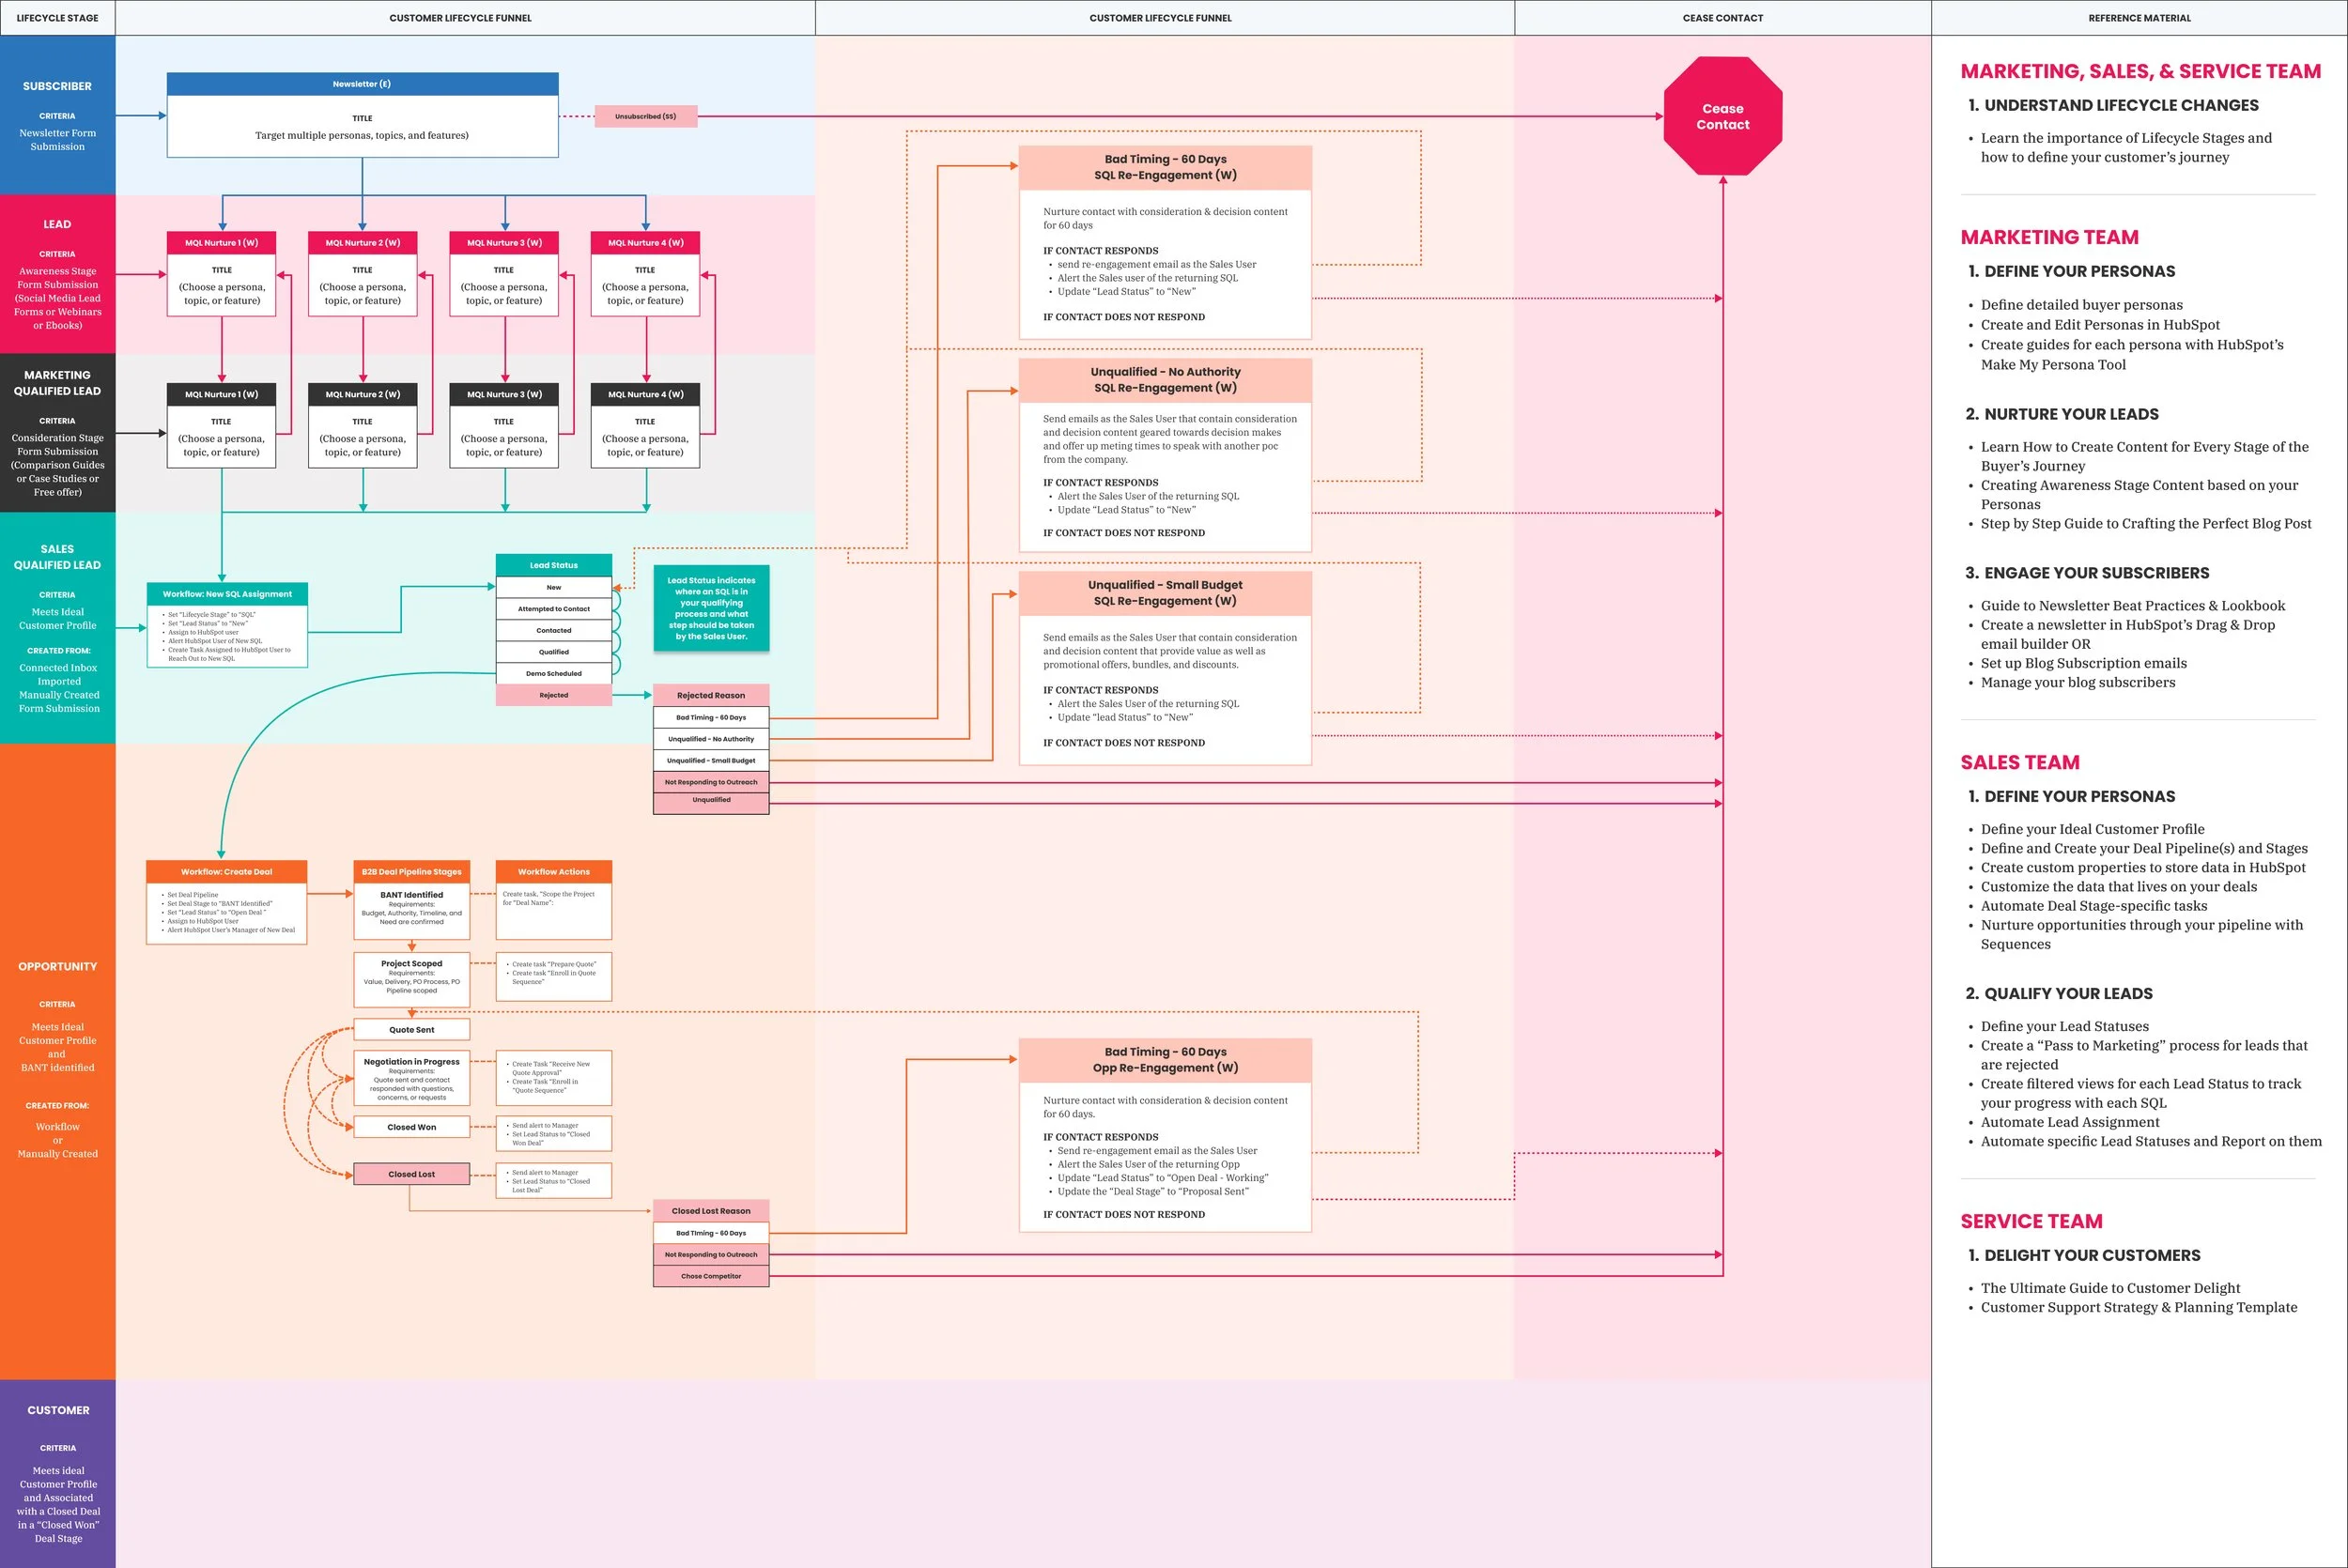The height and width of the screenshot is (1568, 2348).
Task: Expand the Rejected Reason list
Action: point(710,694)
